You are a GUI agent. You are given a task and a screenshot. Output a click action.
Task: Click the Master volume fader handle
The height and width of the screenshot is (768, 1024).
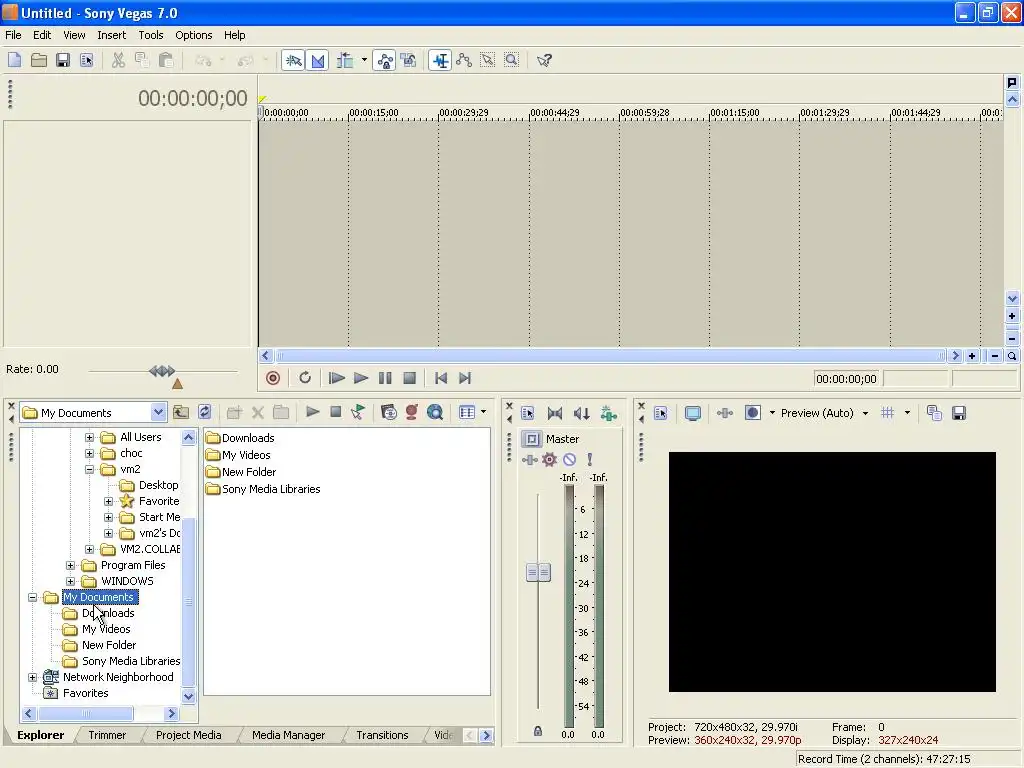click(538, 573)
